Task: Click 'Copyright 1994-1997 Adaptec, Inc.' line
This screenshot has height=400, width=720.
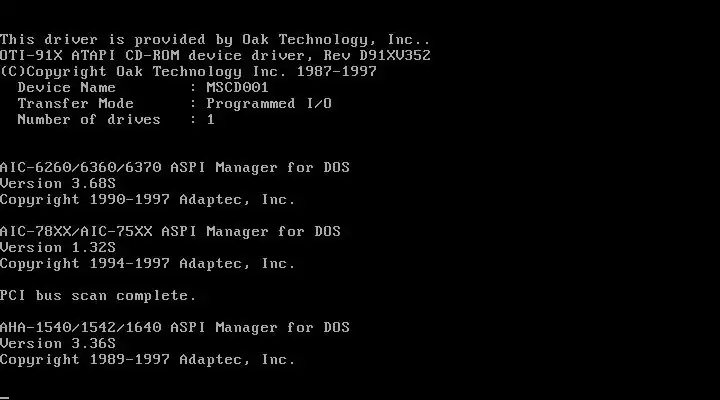Action: [x=147, y=264]
